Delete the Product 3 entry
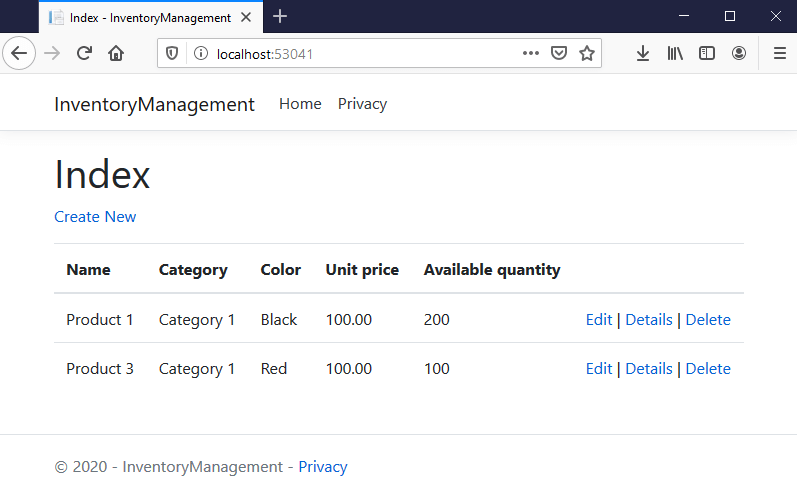This screenshot has width=797, height=490. click(x=708, y=369)
